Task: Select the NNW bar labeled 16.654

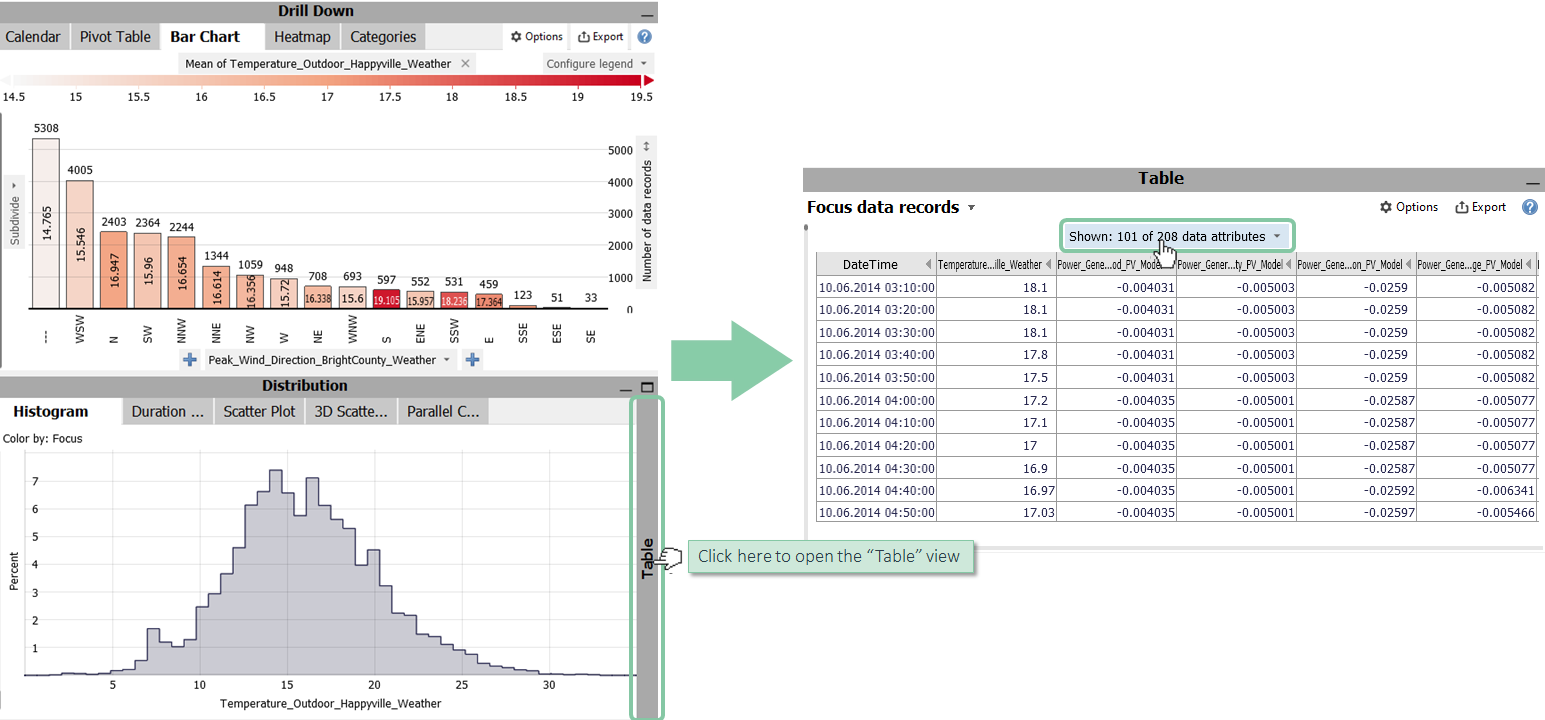Action: pyautogui.click(x=182, y=273)
